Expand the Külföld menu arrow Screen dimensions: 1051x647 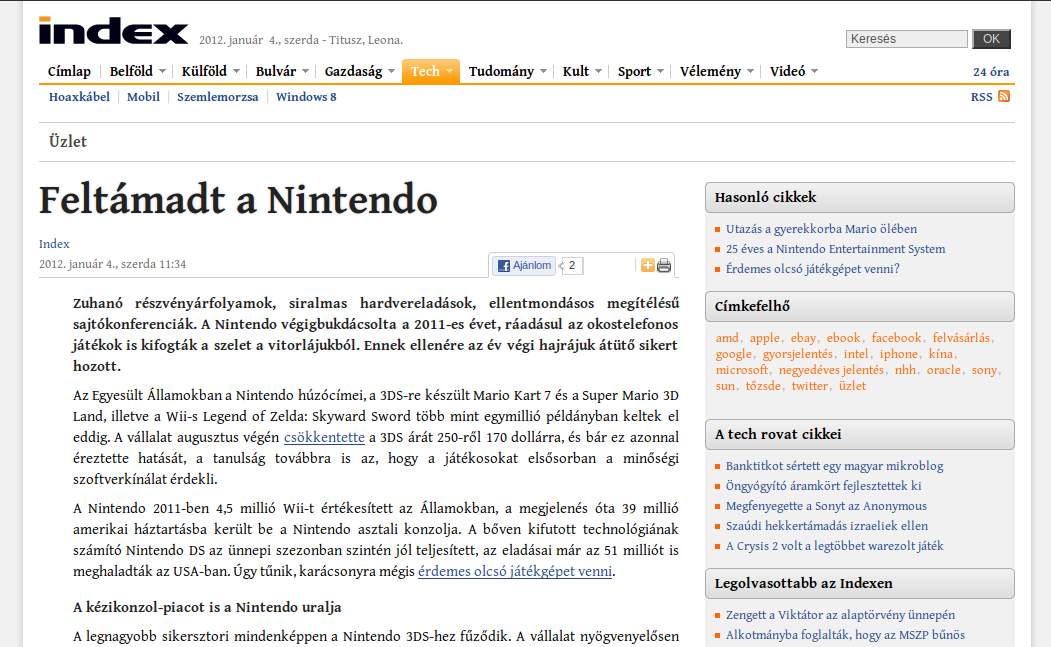236,71
